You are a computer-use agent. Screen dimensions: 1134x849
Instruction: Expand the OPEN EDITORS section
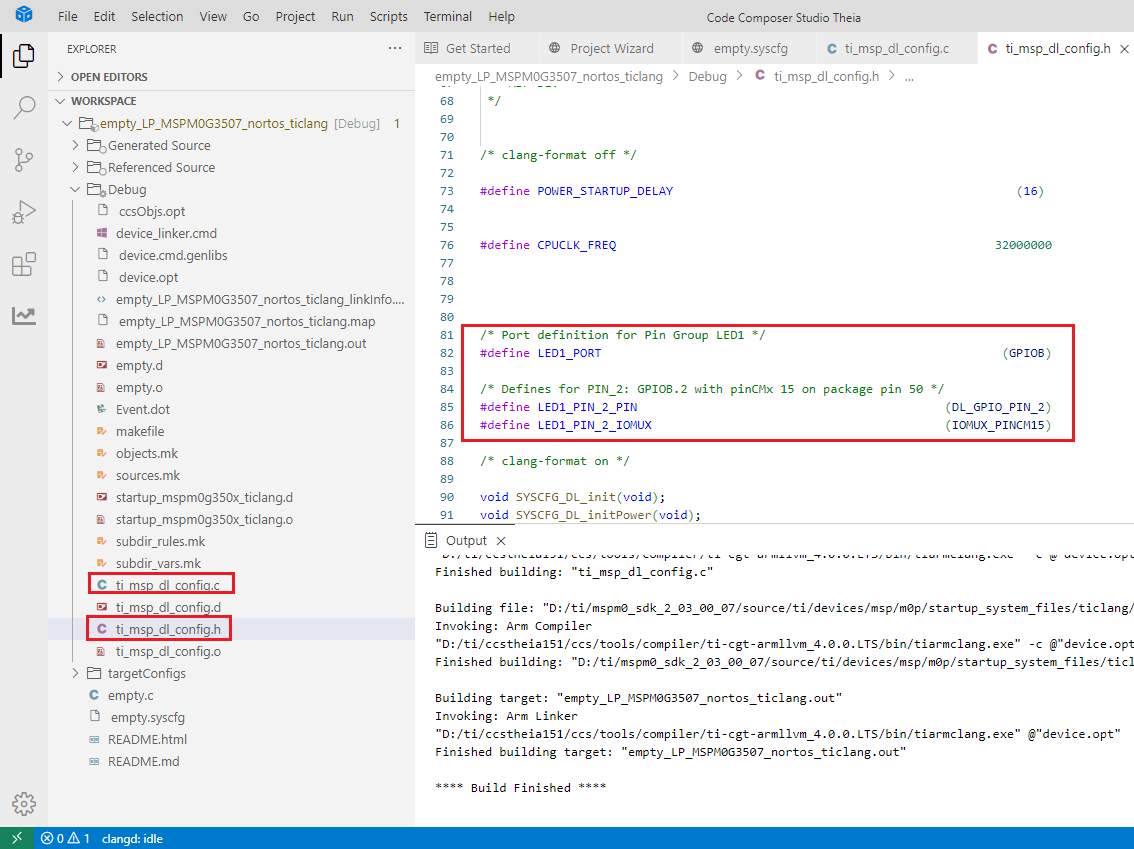[61, 77]
